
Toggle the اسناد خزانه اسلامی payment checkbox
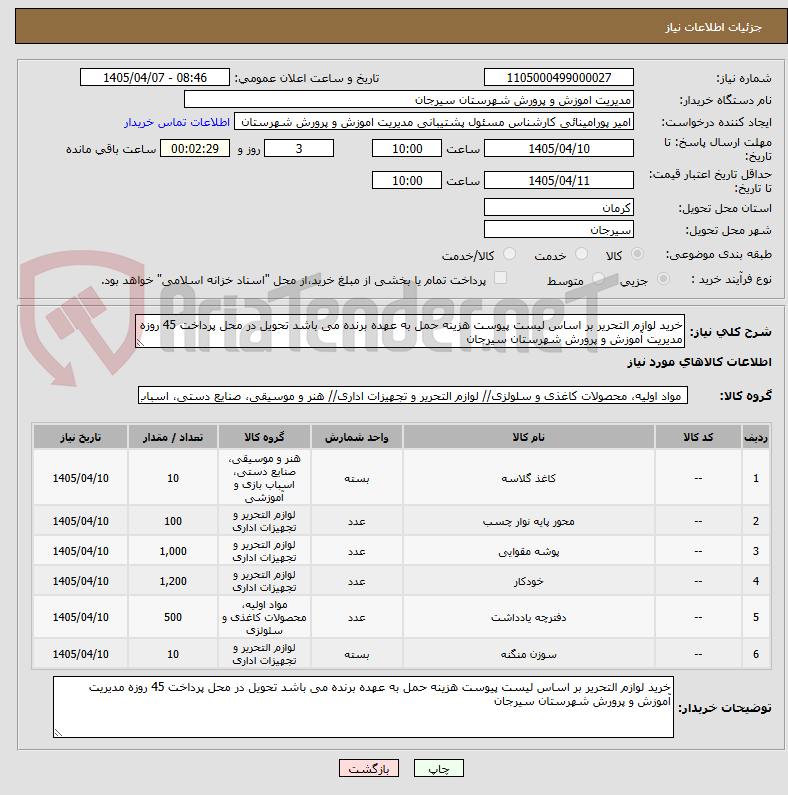pos(500,278)
